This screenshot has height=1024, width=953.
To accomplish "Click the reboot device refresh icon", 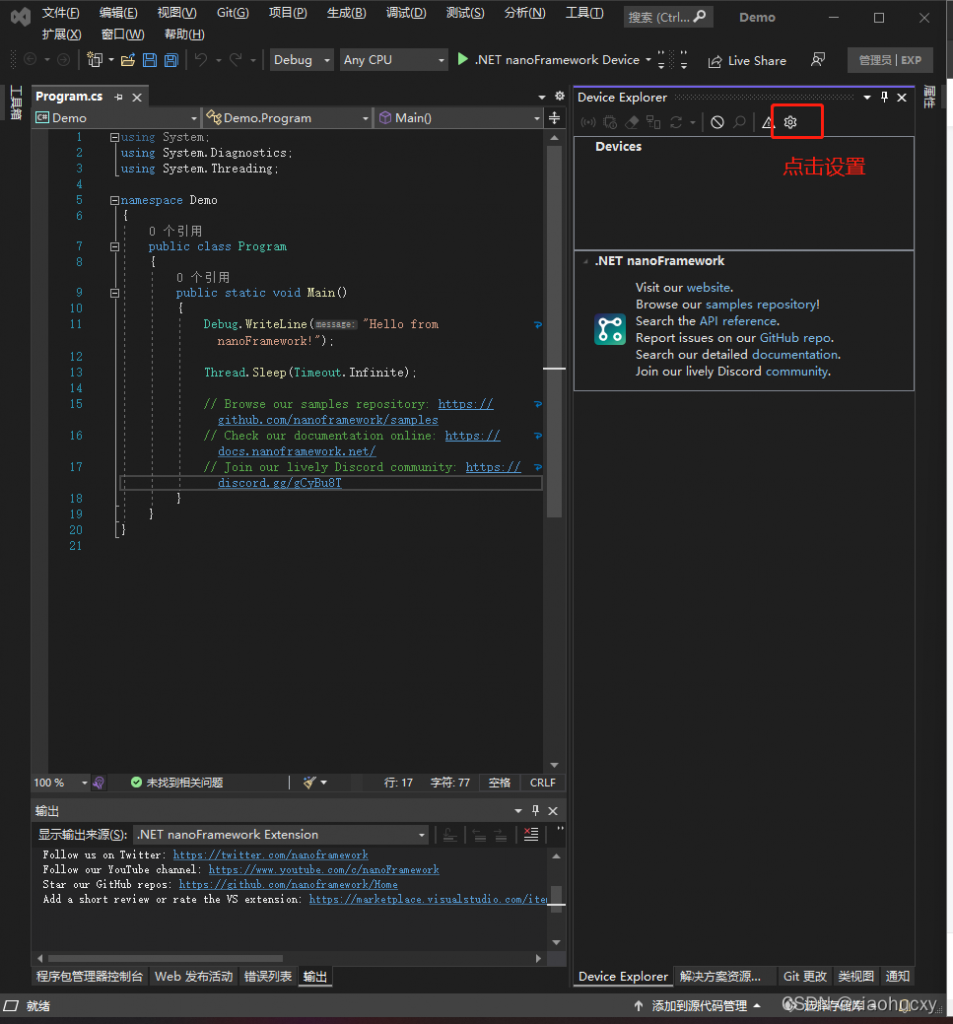I will pos(676,122).
